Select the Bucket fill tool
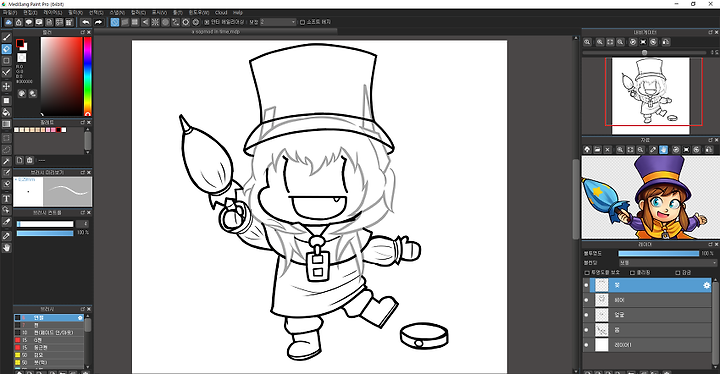This screenshot has height=374, width=720. (x=6, y=112)
